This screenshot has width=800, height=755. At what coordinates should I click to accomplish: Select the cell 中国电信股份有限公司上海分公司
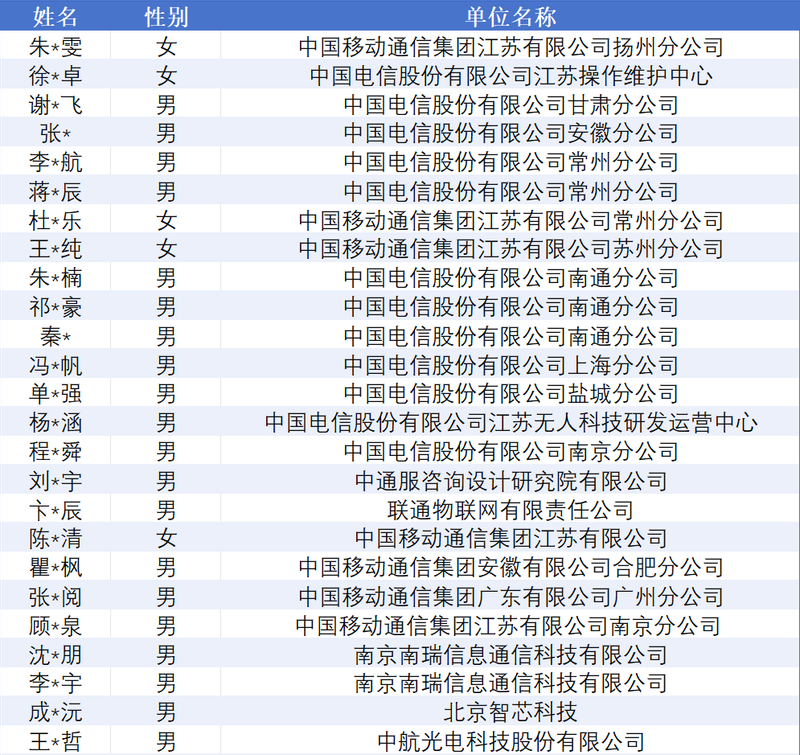[x=511, y=365]
